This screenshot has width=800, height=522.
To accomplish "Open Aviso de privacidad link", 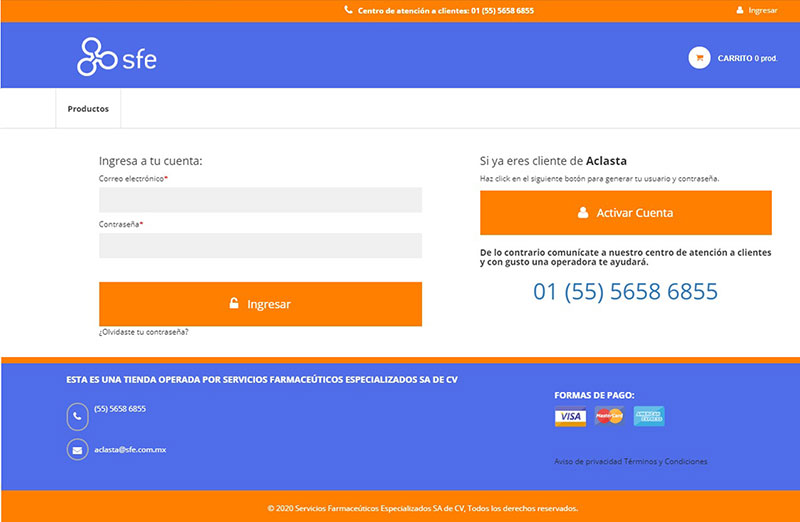I will 588,461.
